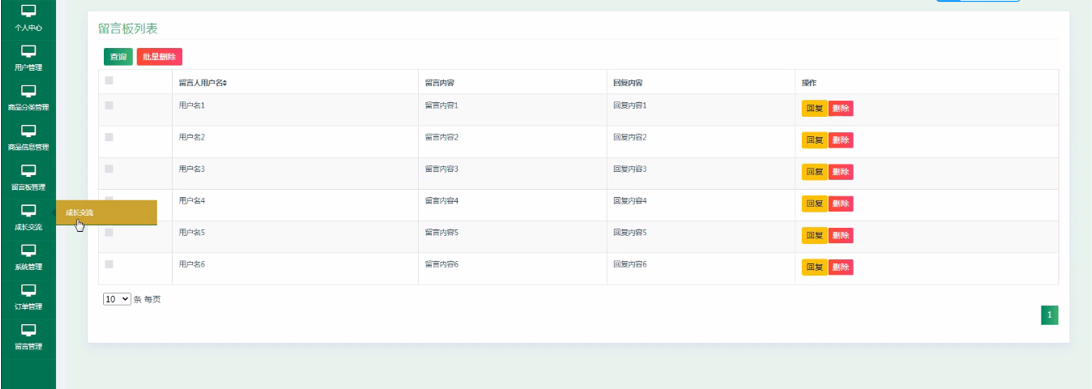
Task: Select the yellow 成长交流 flyout submenu item
Action: (x=107, y=212)
